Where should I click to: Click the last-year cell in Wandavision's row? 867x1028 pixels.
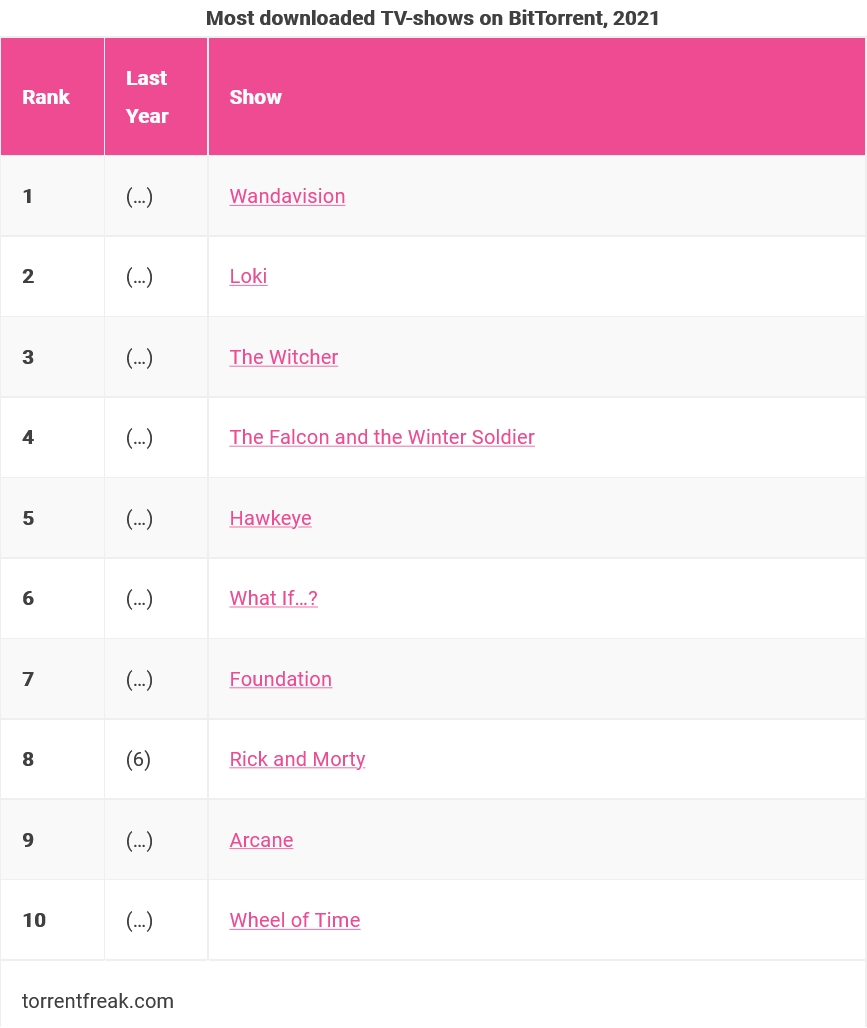pyautogui.click(x=139, y=196)
